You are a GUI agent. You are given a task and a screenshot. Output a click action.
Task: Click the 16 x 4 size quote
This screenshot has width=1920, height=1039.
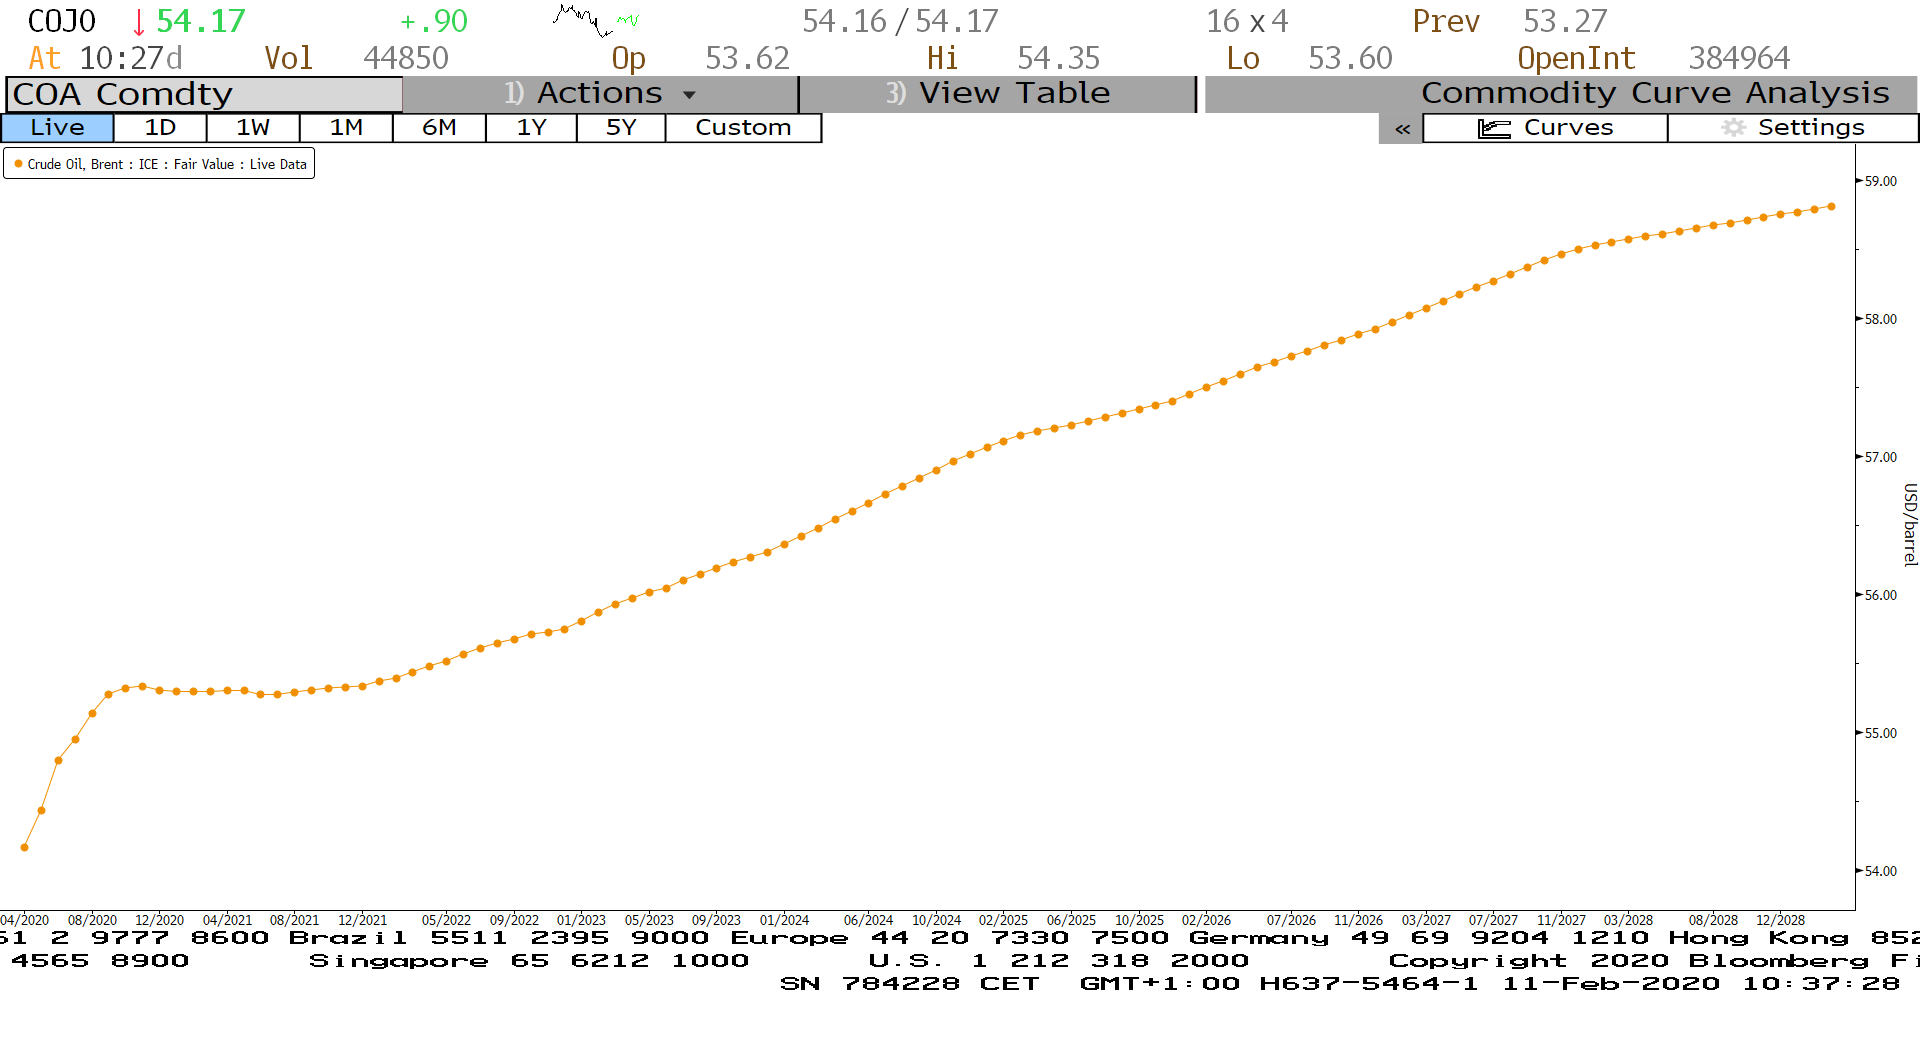(x=1247, y=21)
